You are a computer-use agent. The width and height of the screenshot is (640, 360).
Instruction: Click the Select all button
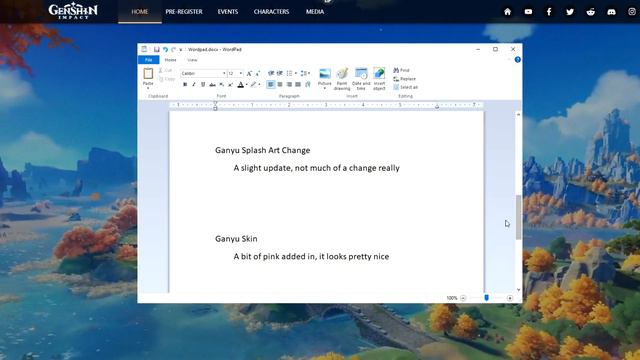pos(405,87)
